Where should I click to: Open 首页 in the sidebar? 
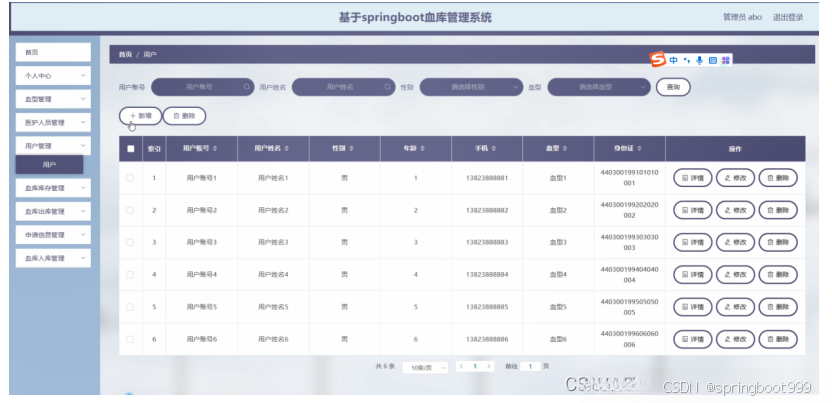tap(53, 52)
